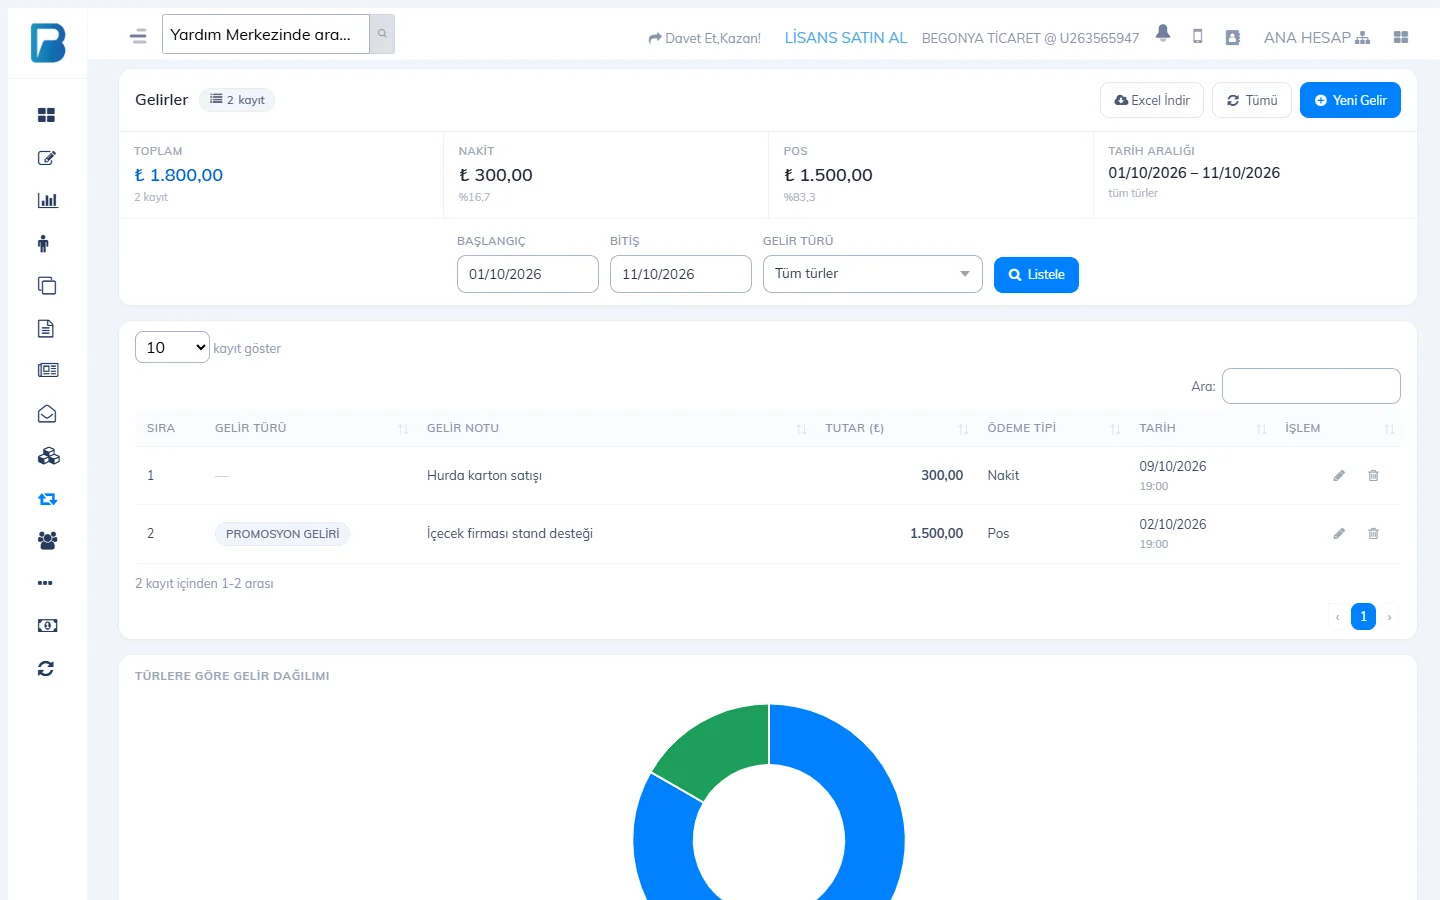This screenshot has width=1440, height=900.
Task: Click the edit pencil-square sidebar icon
Action: pos(46,158)
